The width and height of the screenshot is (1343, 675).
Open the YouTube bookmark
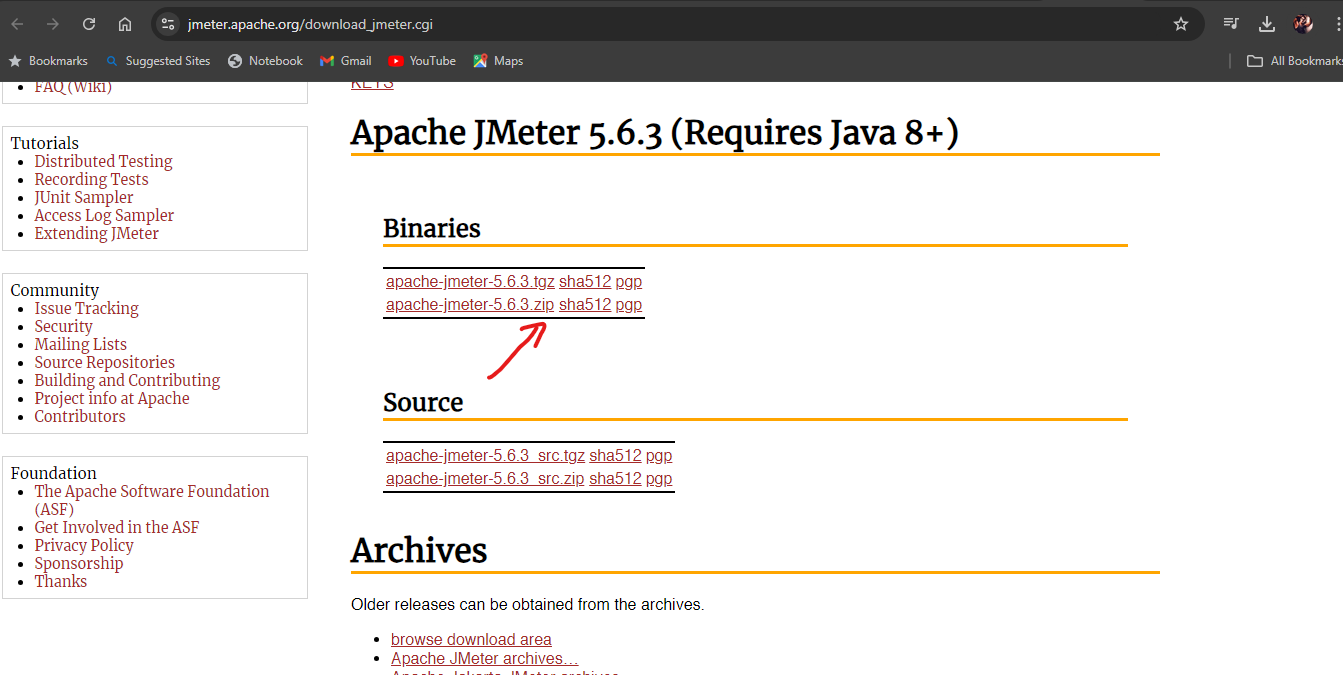[x=422, y=60]
